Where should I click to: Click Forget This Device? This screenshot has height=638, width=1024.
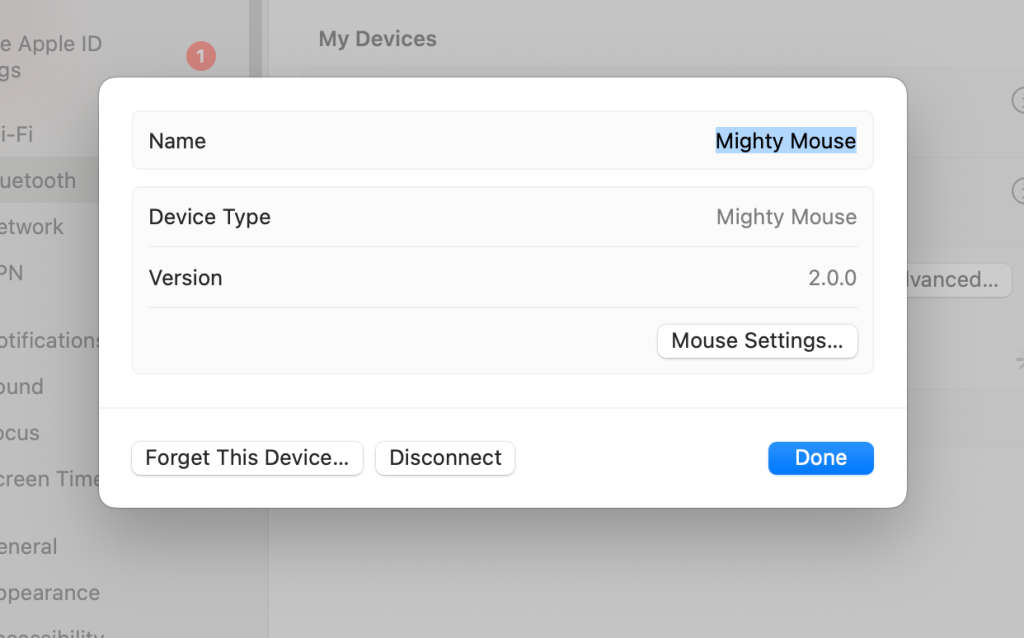(x=246, y=458)
